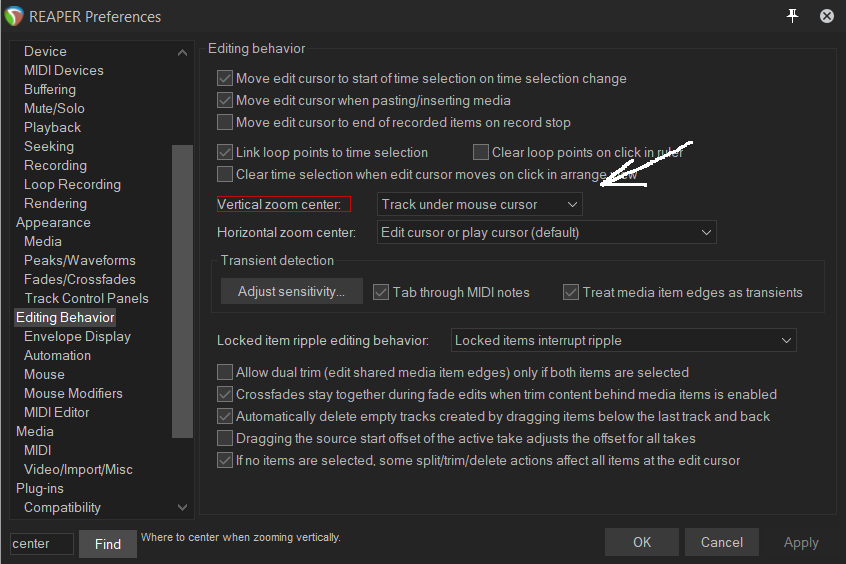
Task: Select Rendering category
Action: (x=55, y=203)
